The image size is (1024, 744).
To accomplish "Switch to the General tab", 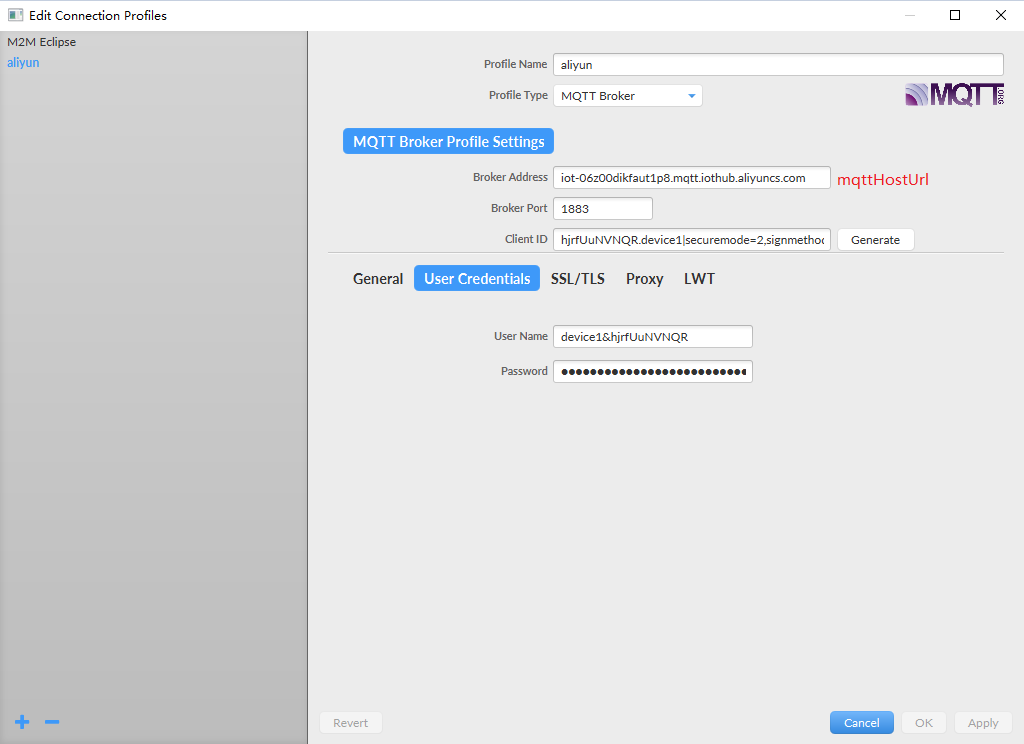I will tap(377, 279).
